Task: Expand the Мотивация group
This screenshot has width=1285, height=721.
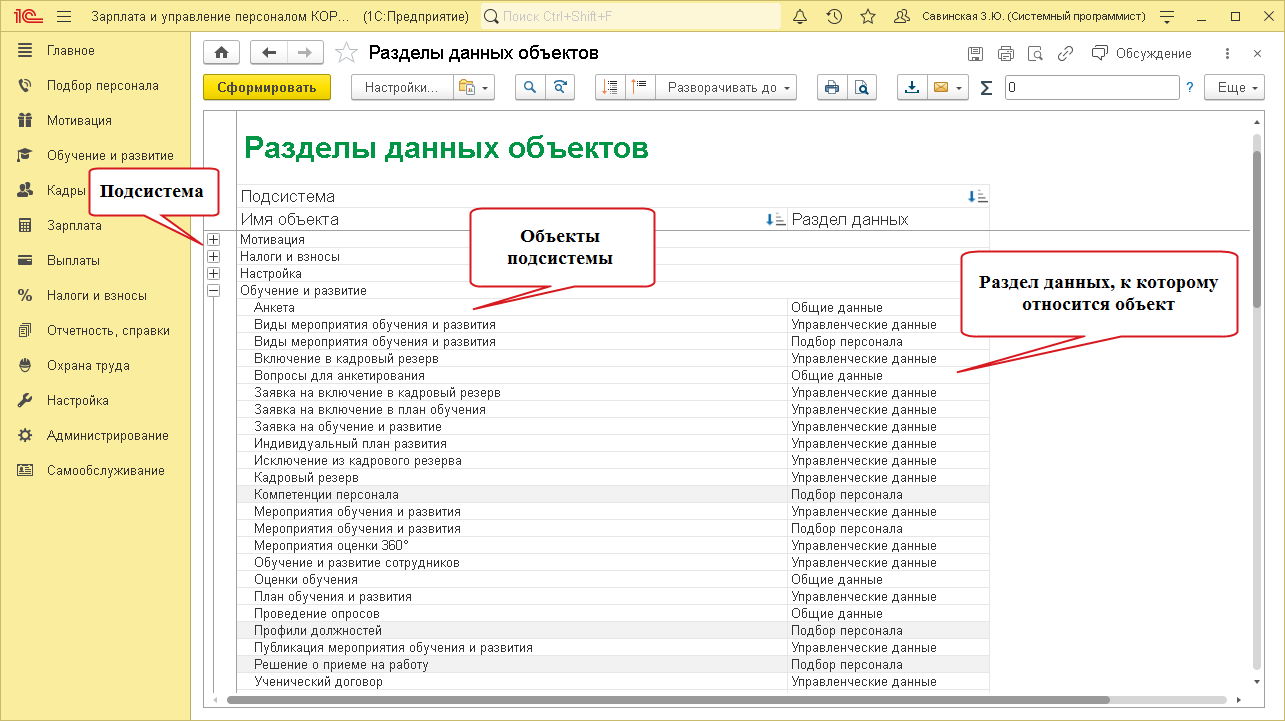Action: point(213,240)
